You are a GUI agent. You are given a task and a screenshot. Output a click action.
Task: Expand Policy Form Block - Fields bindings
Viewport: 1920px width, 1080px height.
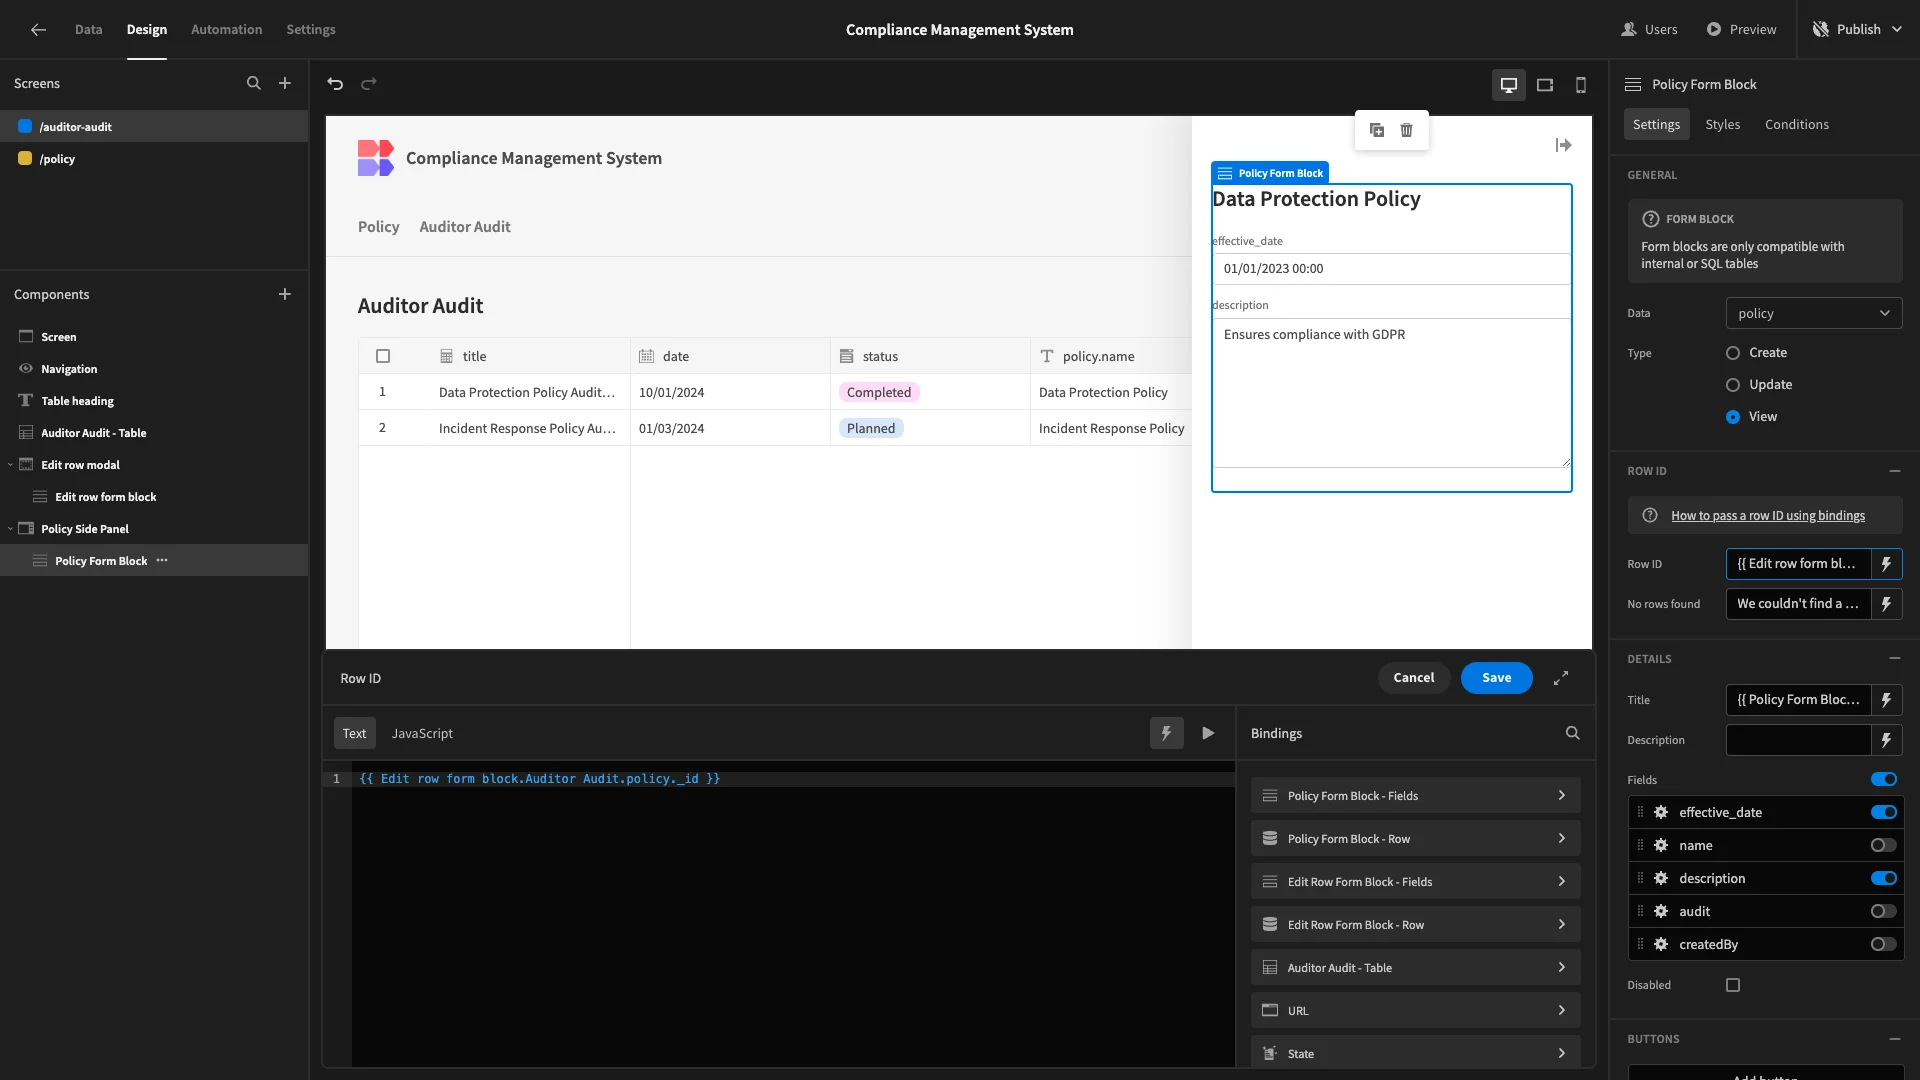click(1415, 796)
